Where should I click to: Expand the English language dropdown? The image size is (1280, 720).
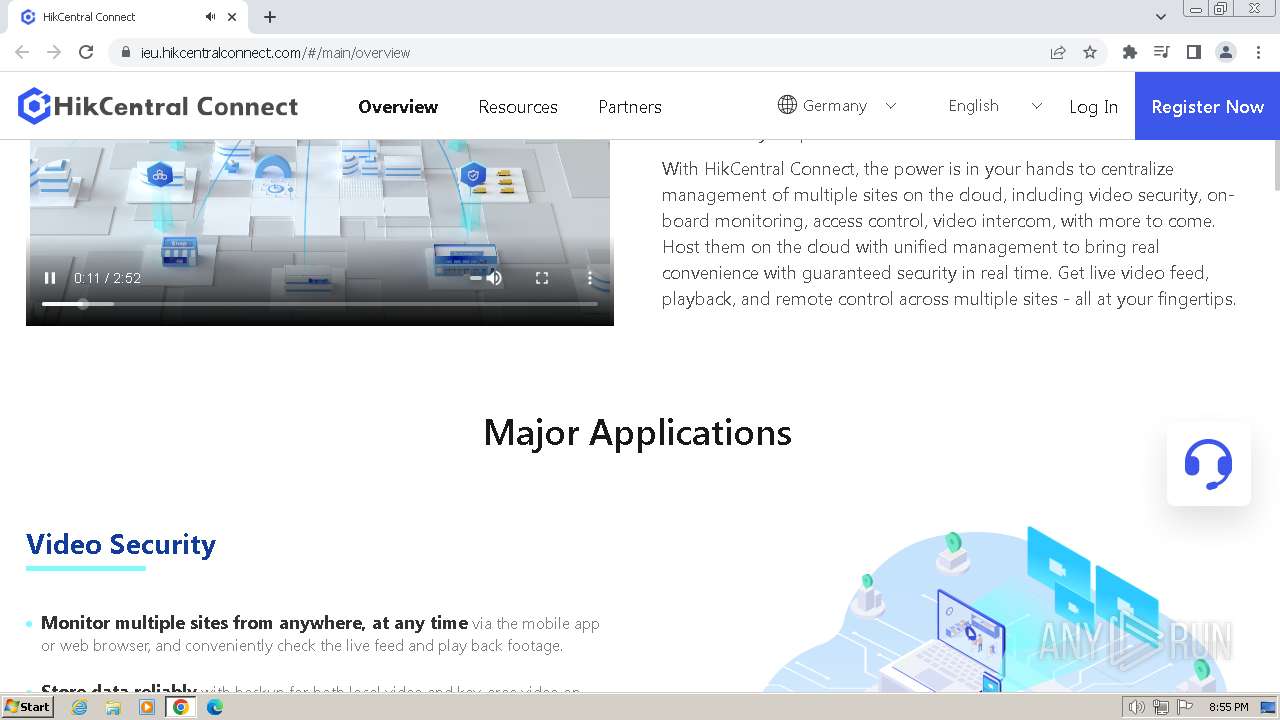(x=1036, y=106)
